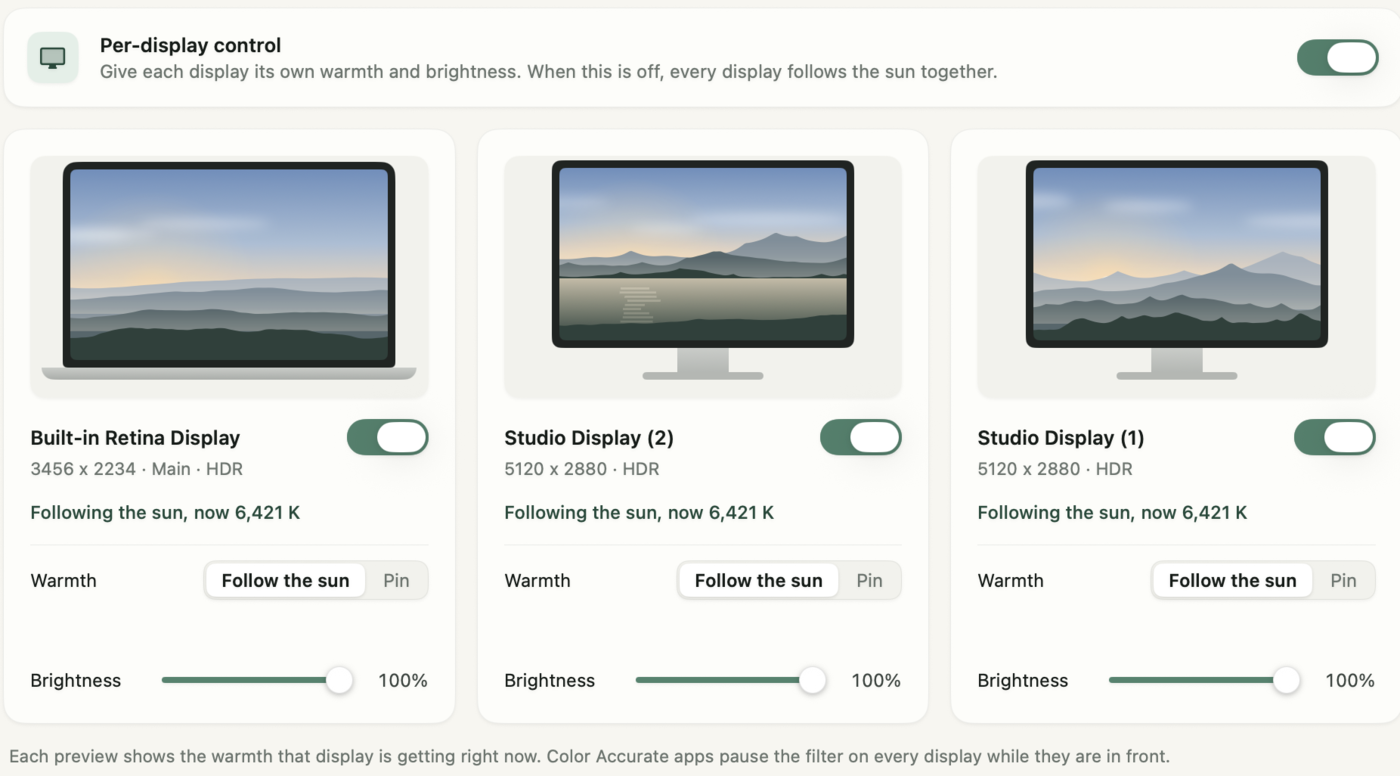Click Studio Display (2) brightness slider knob
1400x776 pixels.
813,680
